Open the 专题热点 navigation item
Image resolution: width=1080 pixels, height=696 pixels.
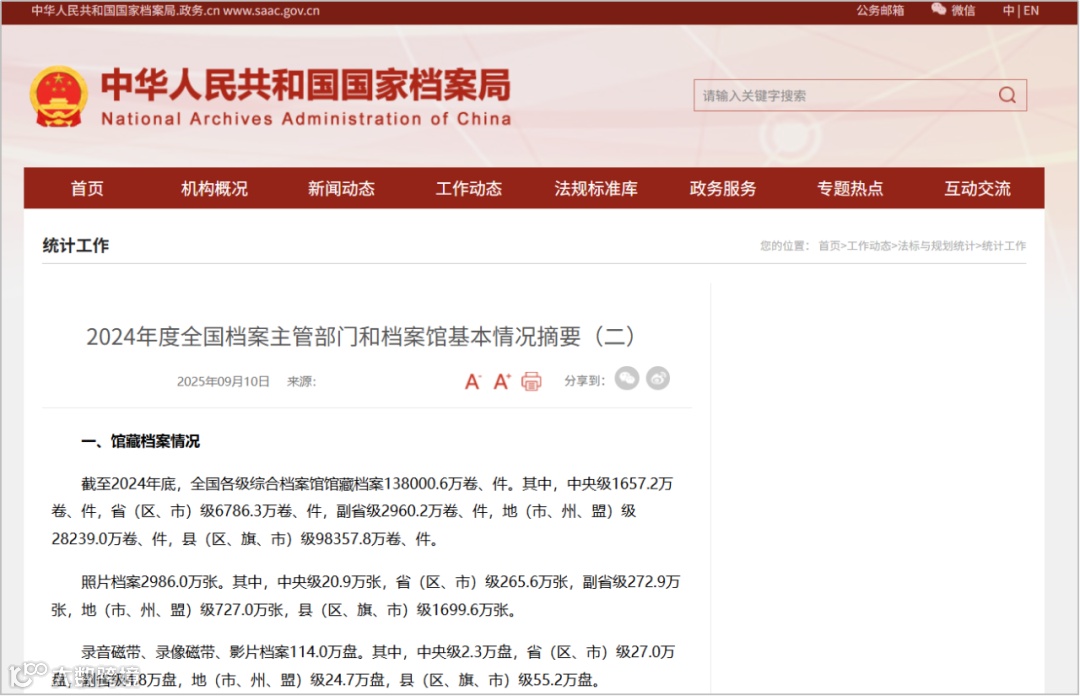(850, 188)
